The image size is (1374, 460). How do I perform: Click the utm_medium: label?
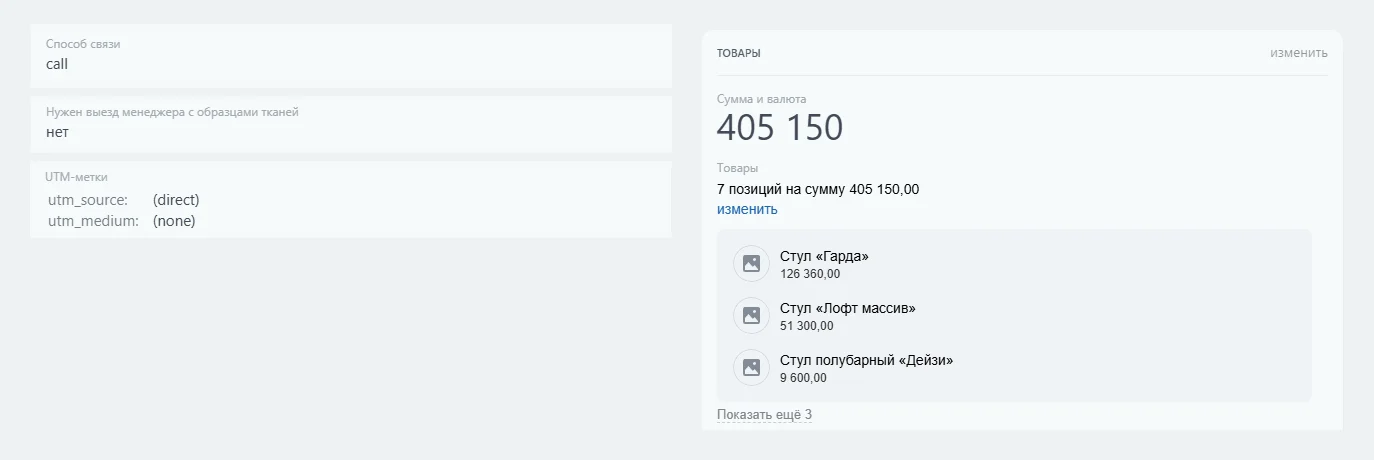tap(93, 221)
